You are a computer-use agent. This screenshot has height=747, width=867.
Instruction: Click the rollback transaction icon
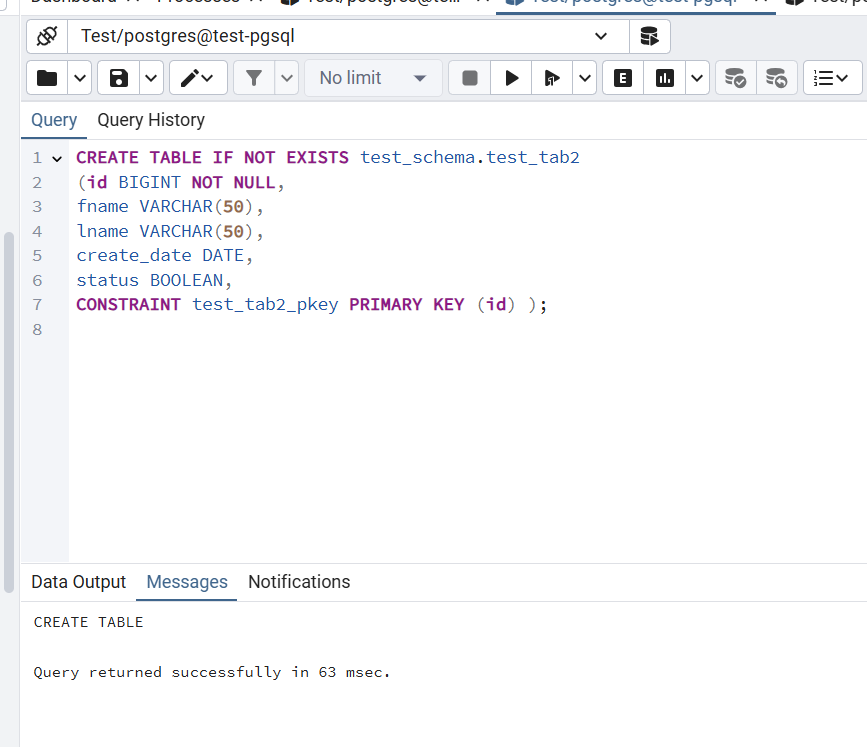click(777, 78)
